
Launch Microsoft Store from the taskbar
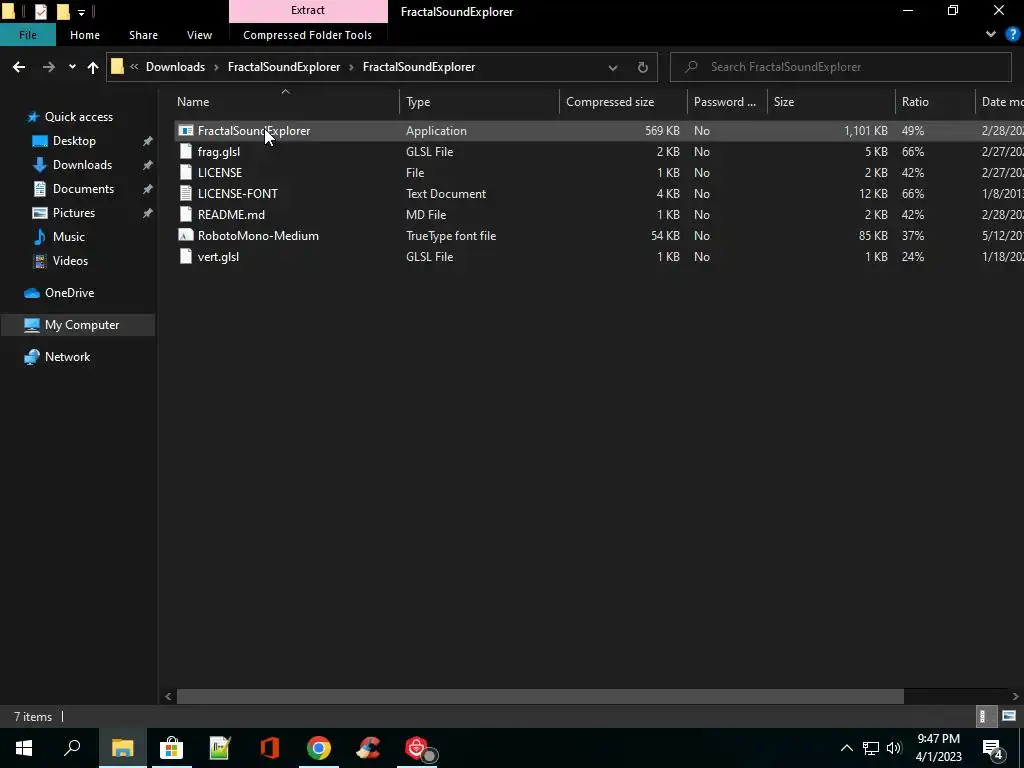click(x=171, y=748)
